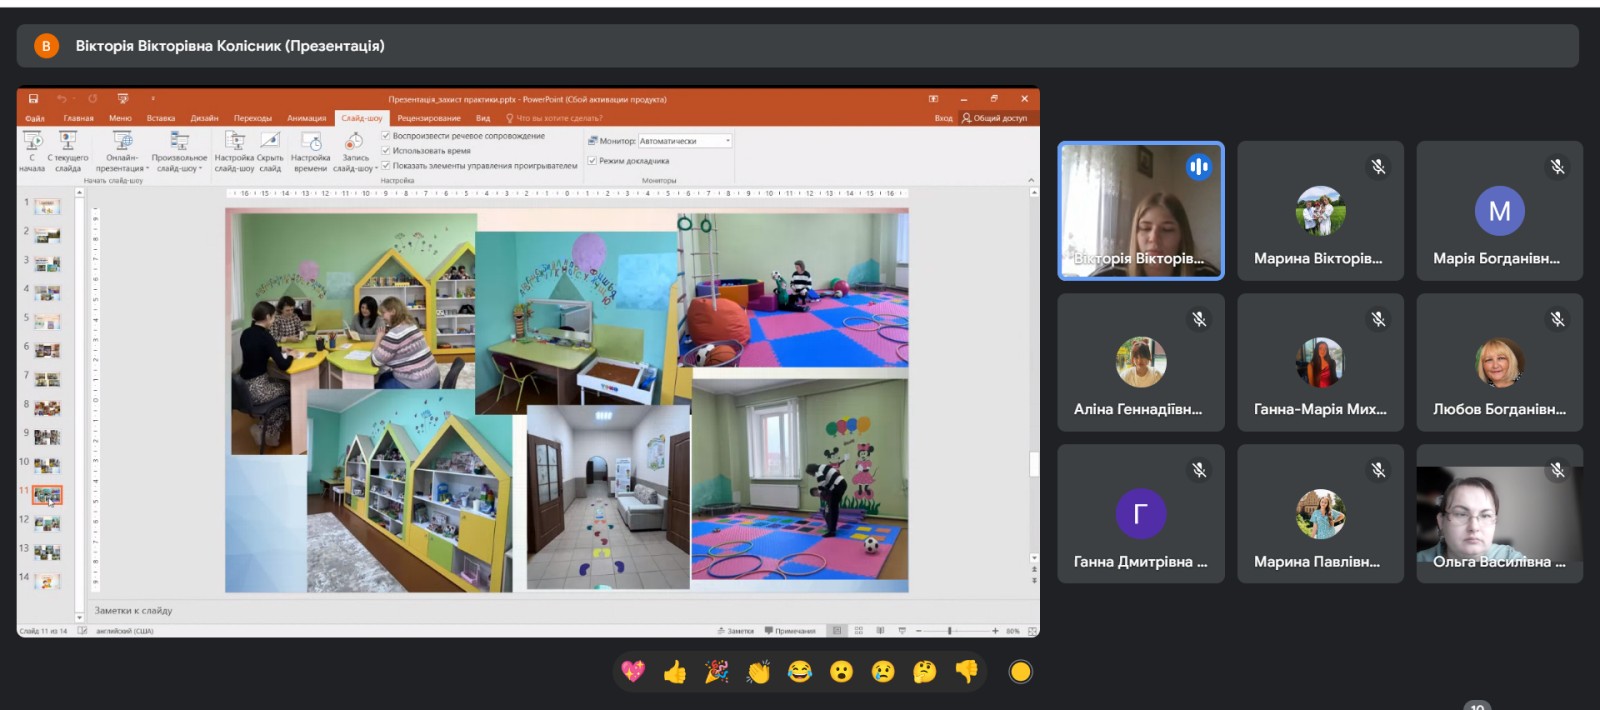Click the zoom slider in PowerPoint status bar
1600x710 pixels.
pos(950,631)
